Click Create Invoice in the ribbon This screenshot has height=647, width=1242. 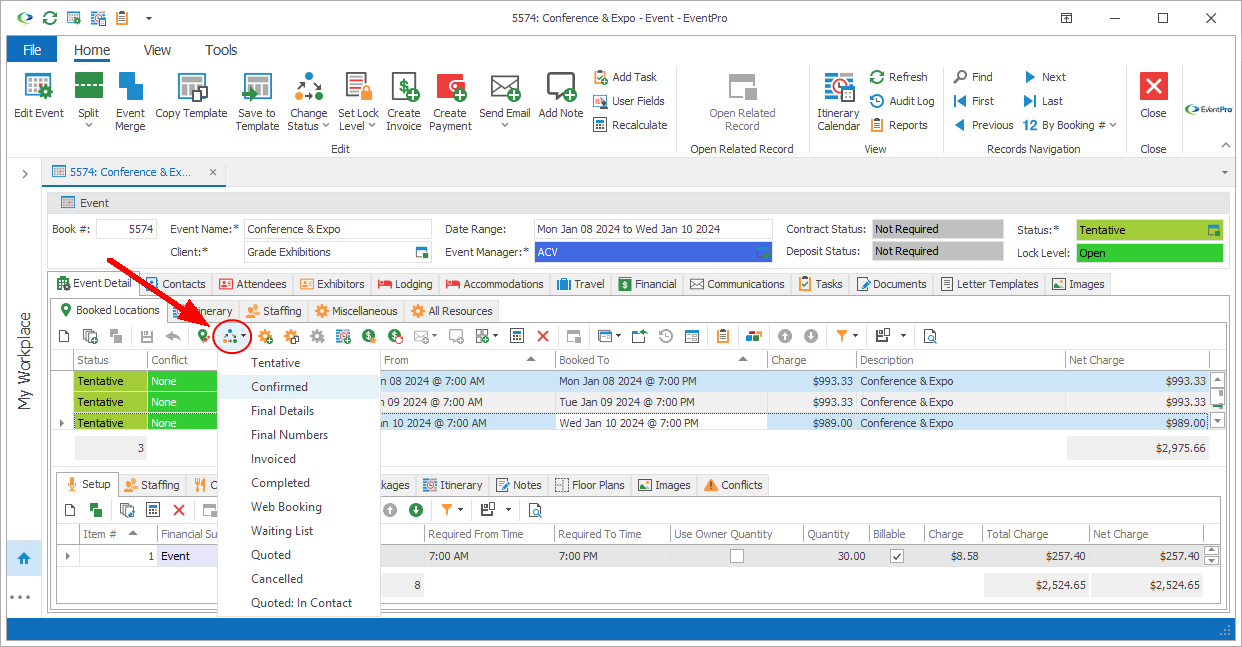point(404,101)
